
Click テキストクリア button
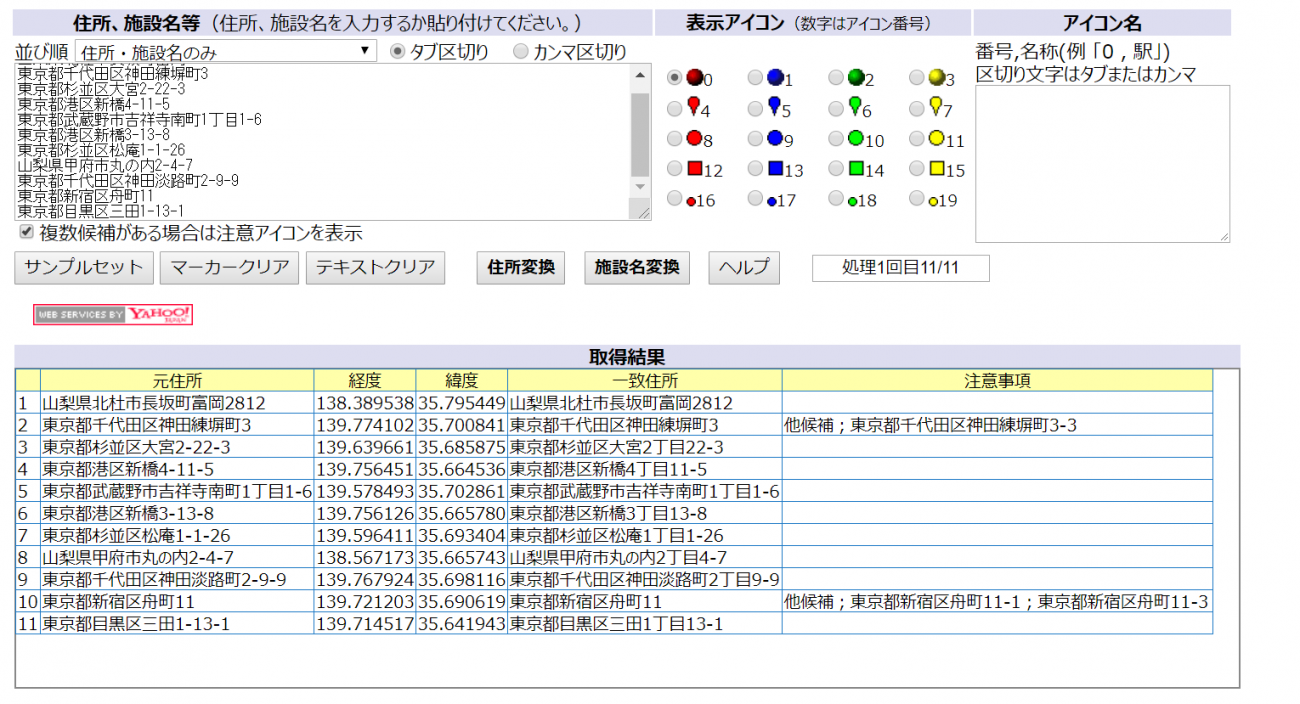[x=375, y=267]
